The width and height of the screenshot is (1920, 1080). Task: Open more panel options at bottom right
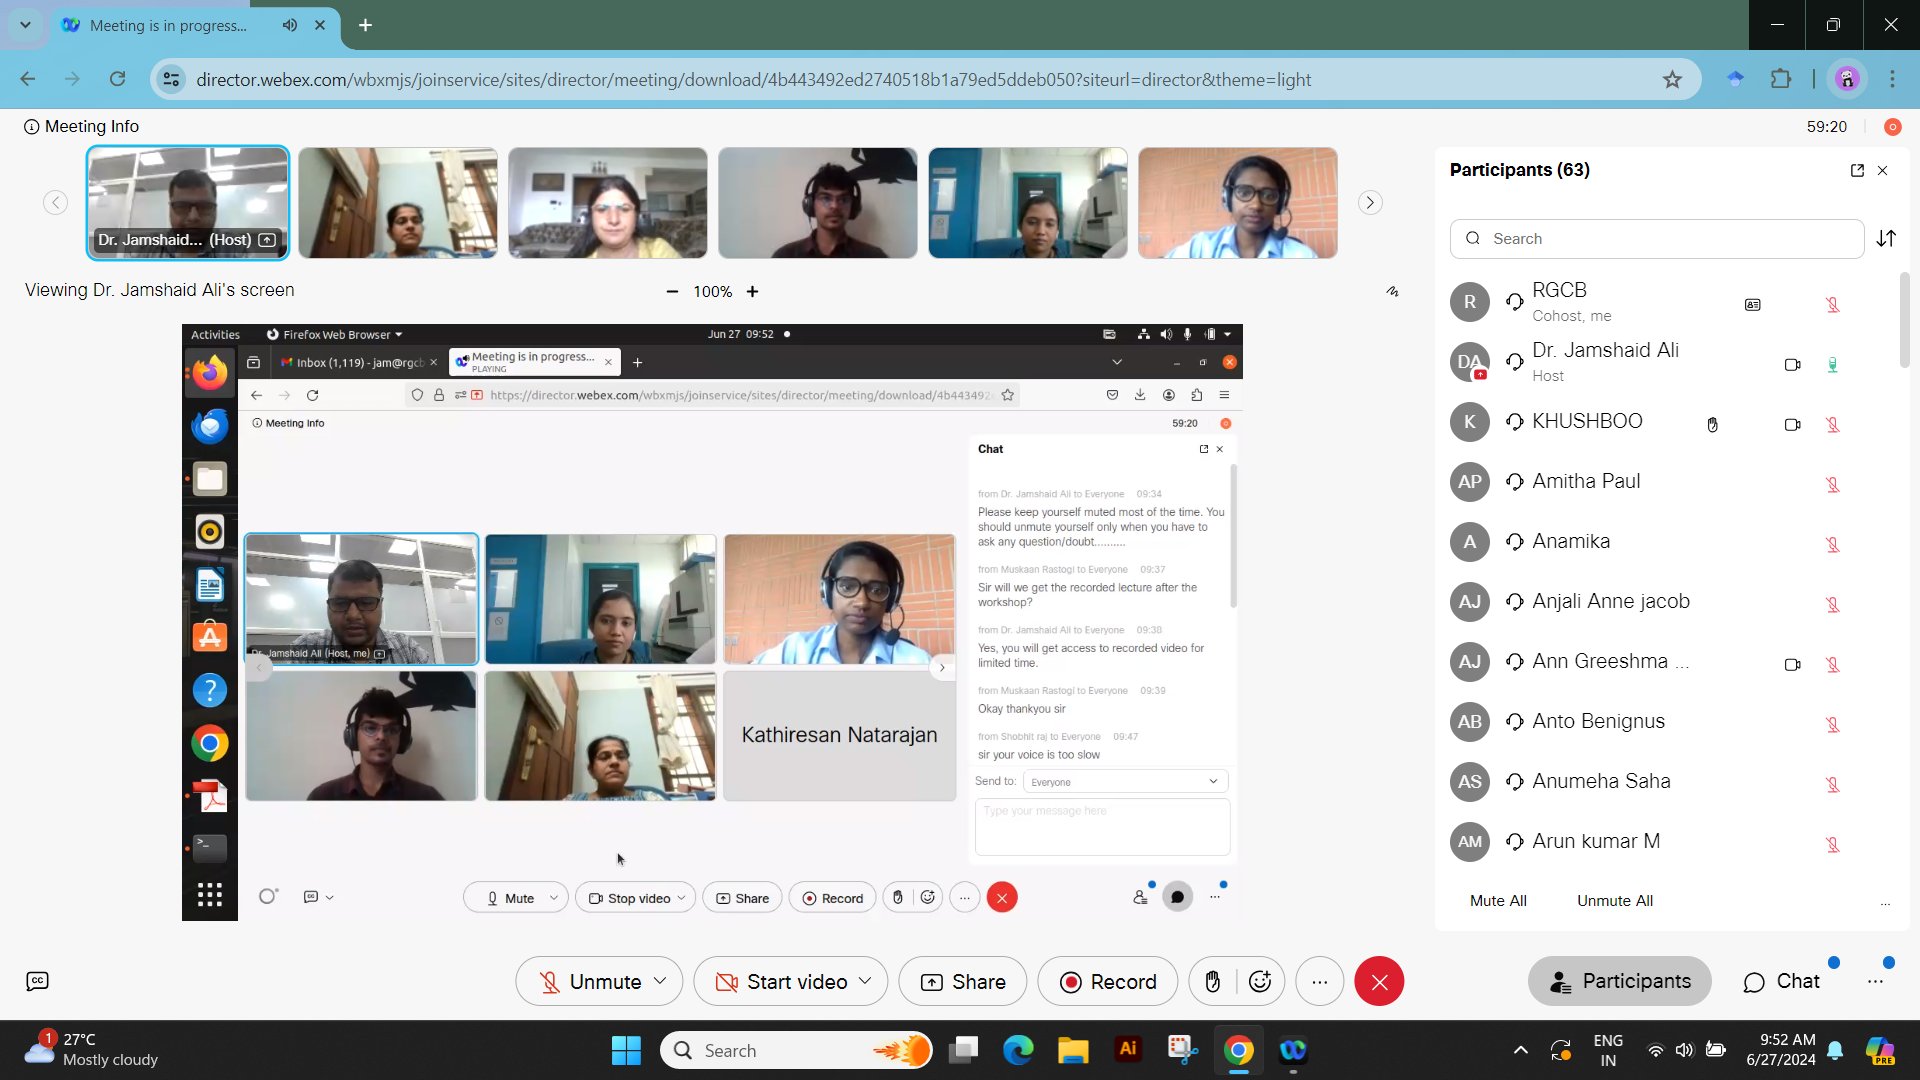click(1875, 981)
